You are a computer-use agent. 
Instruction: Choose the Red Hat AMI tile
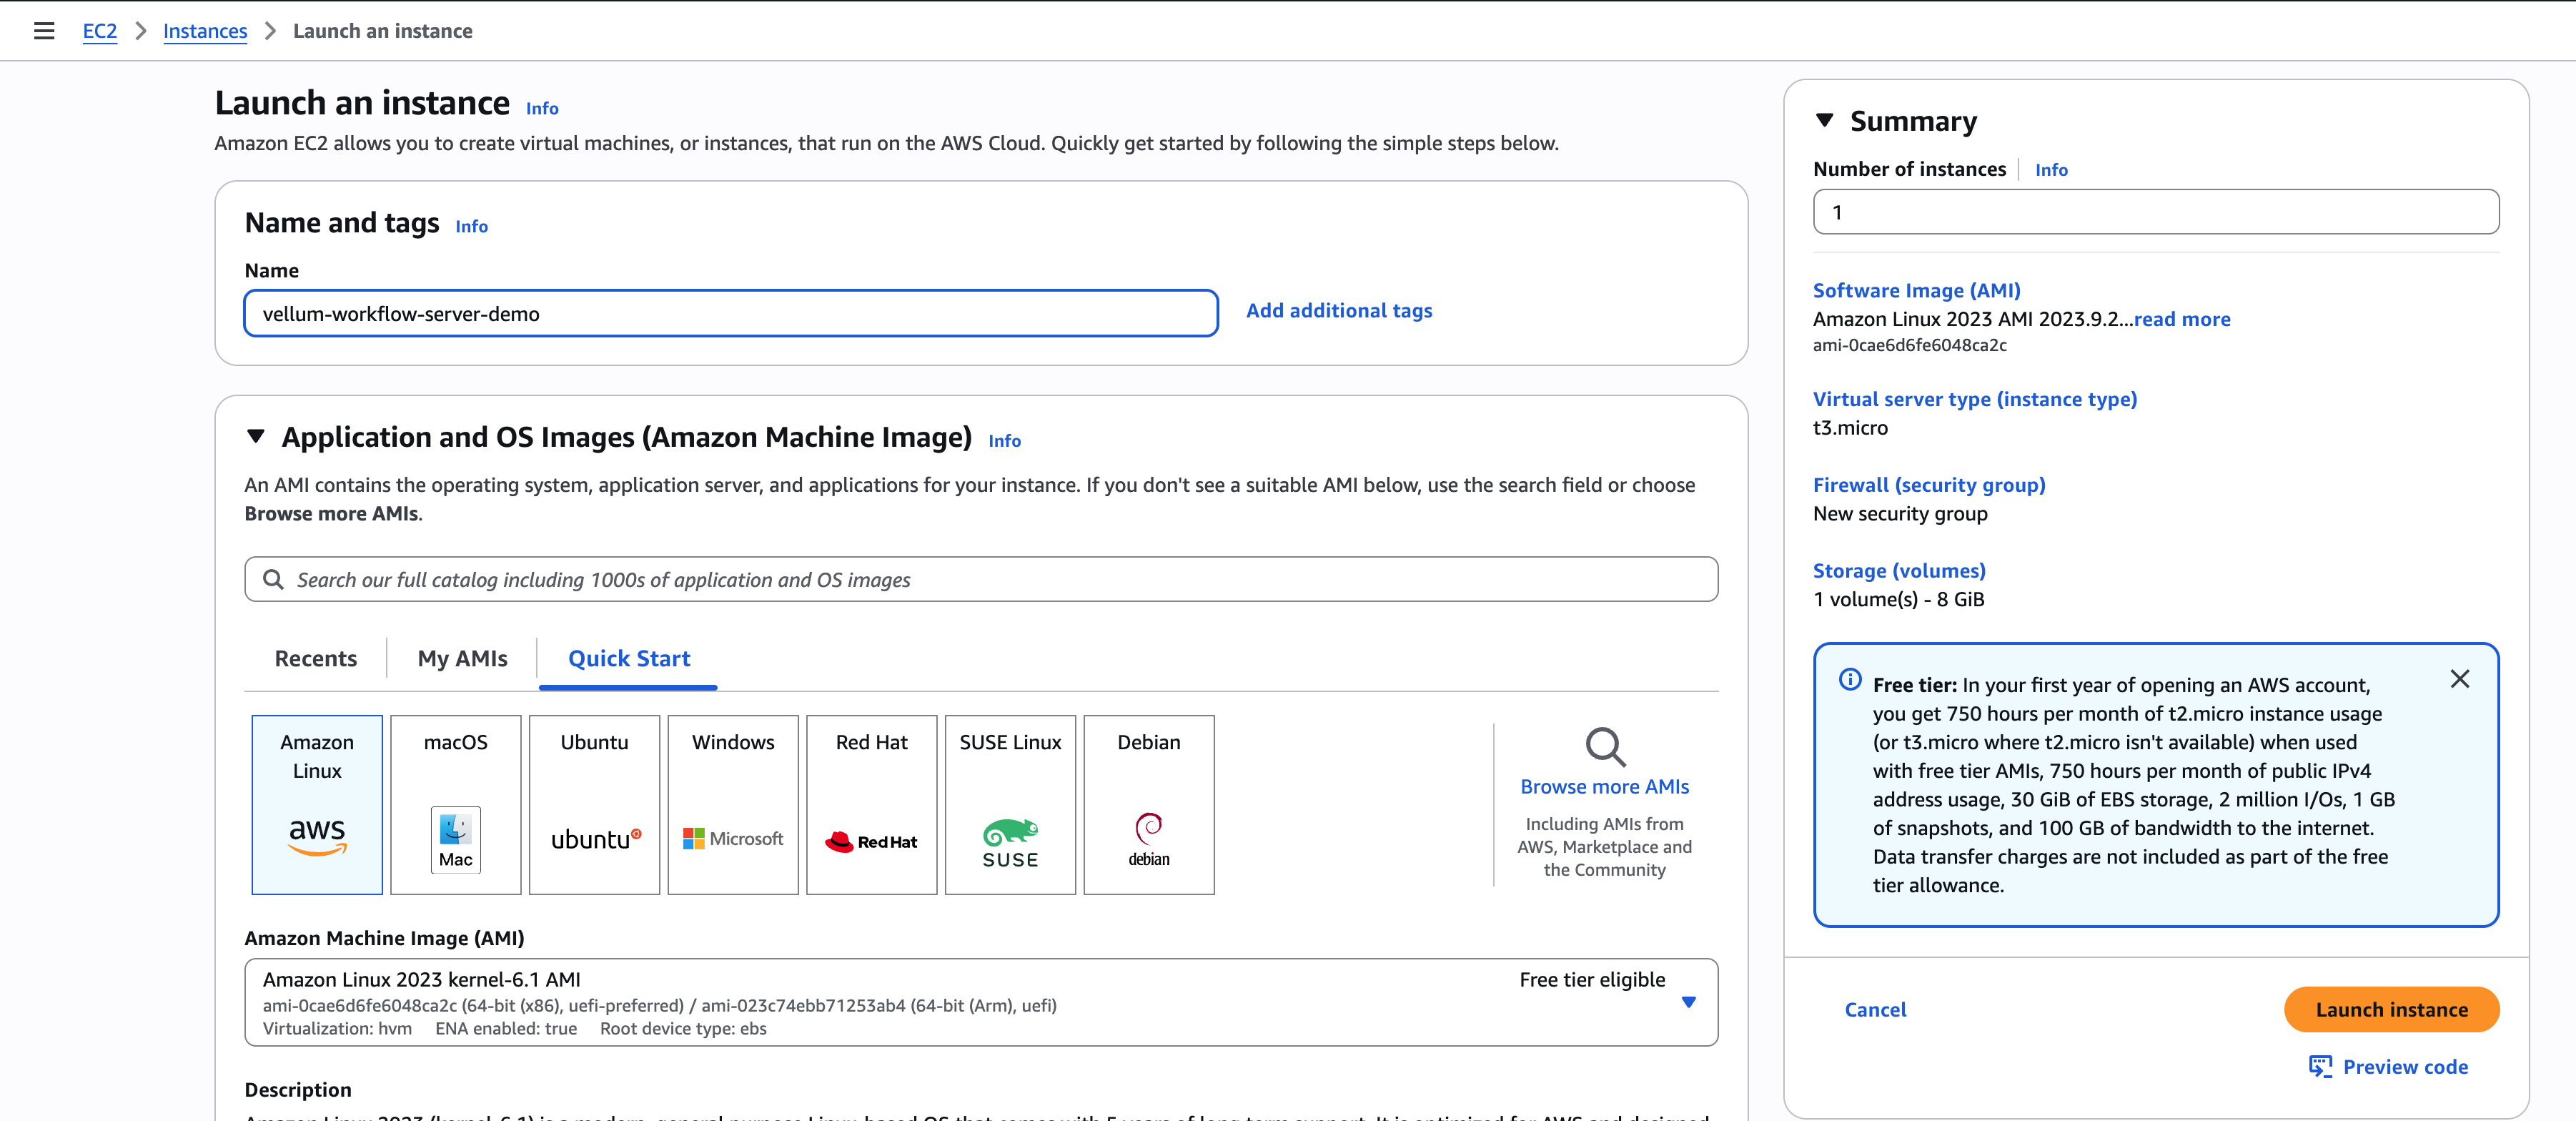point(871,804)
